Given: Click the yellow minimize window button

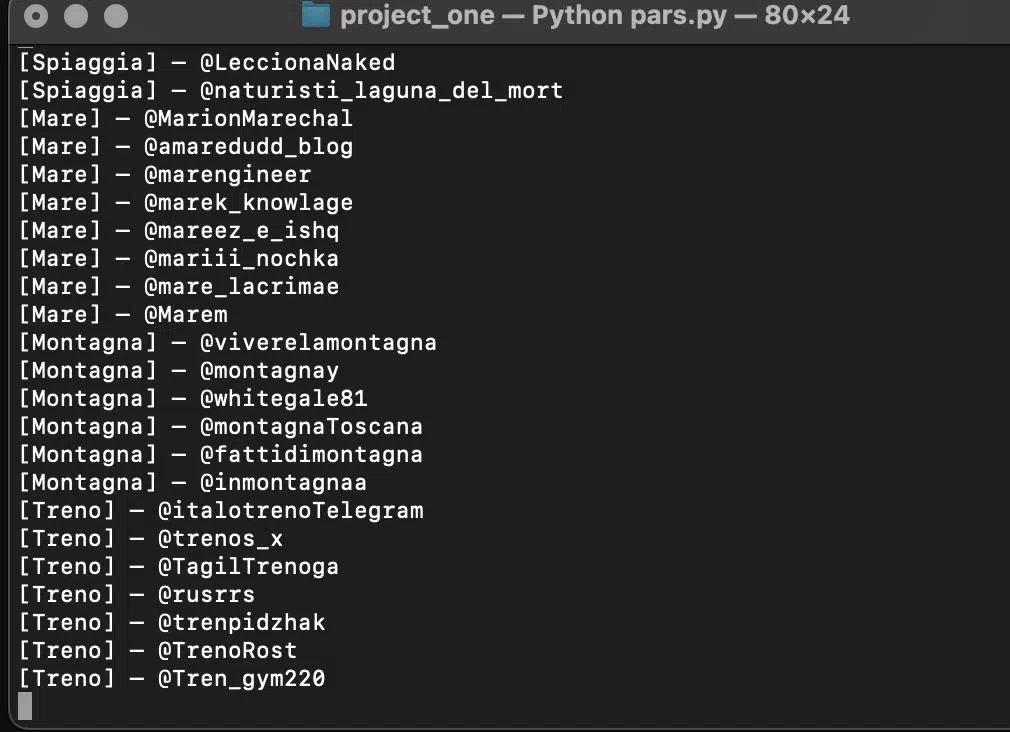Looking at the screenshot, I should click(76, 15).
